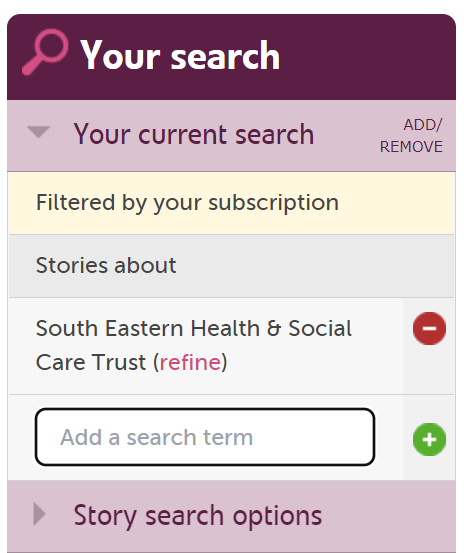Click the pink refine text in parentheses

(x=190, y=362)
